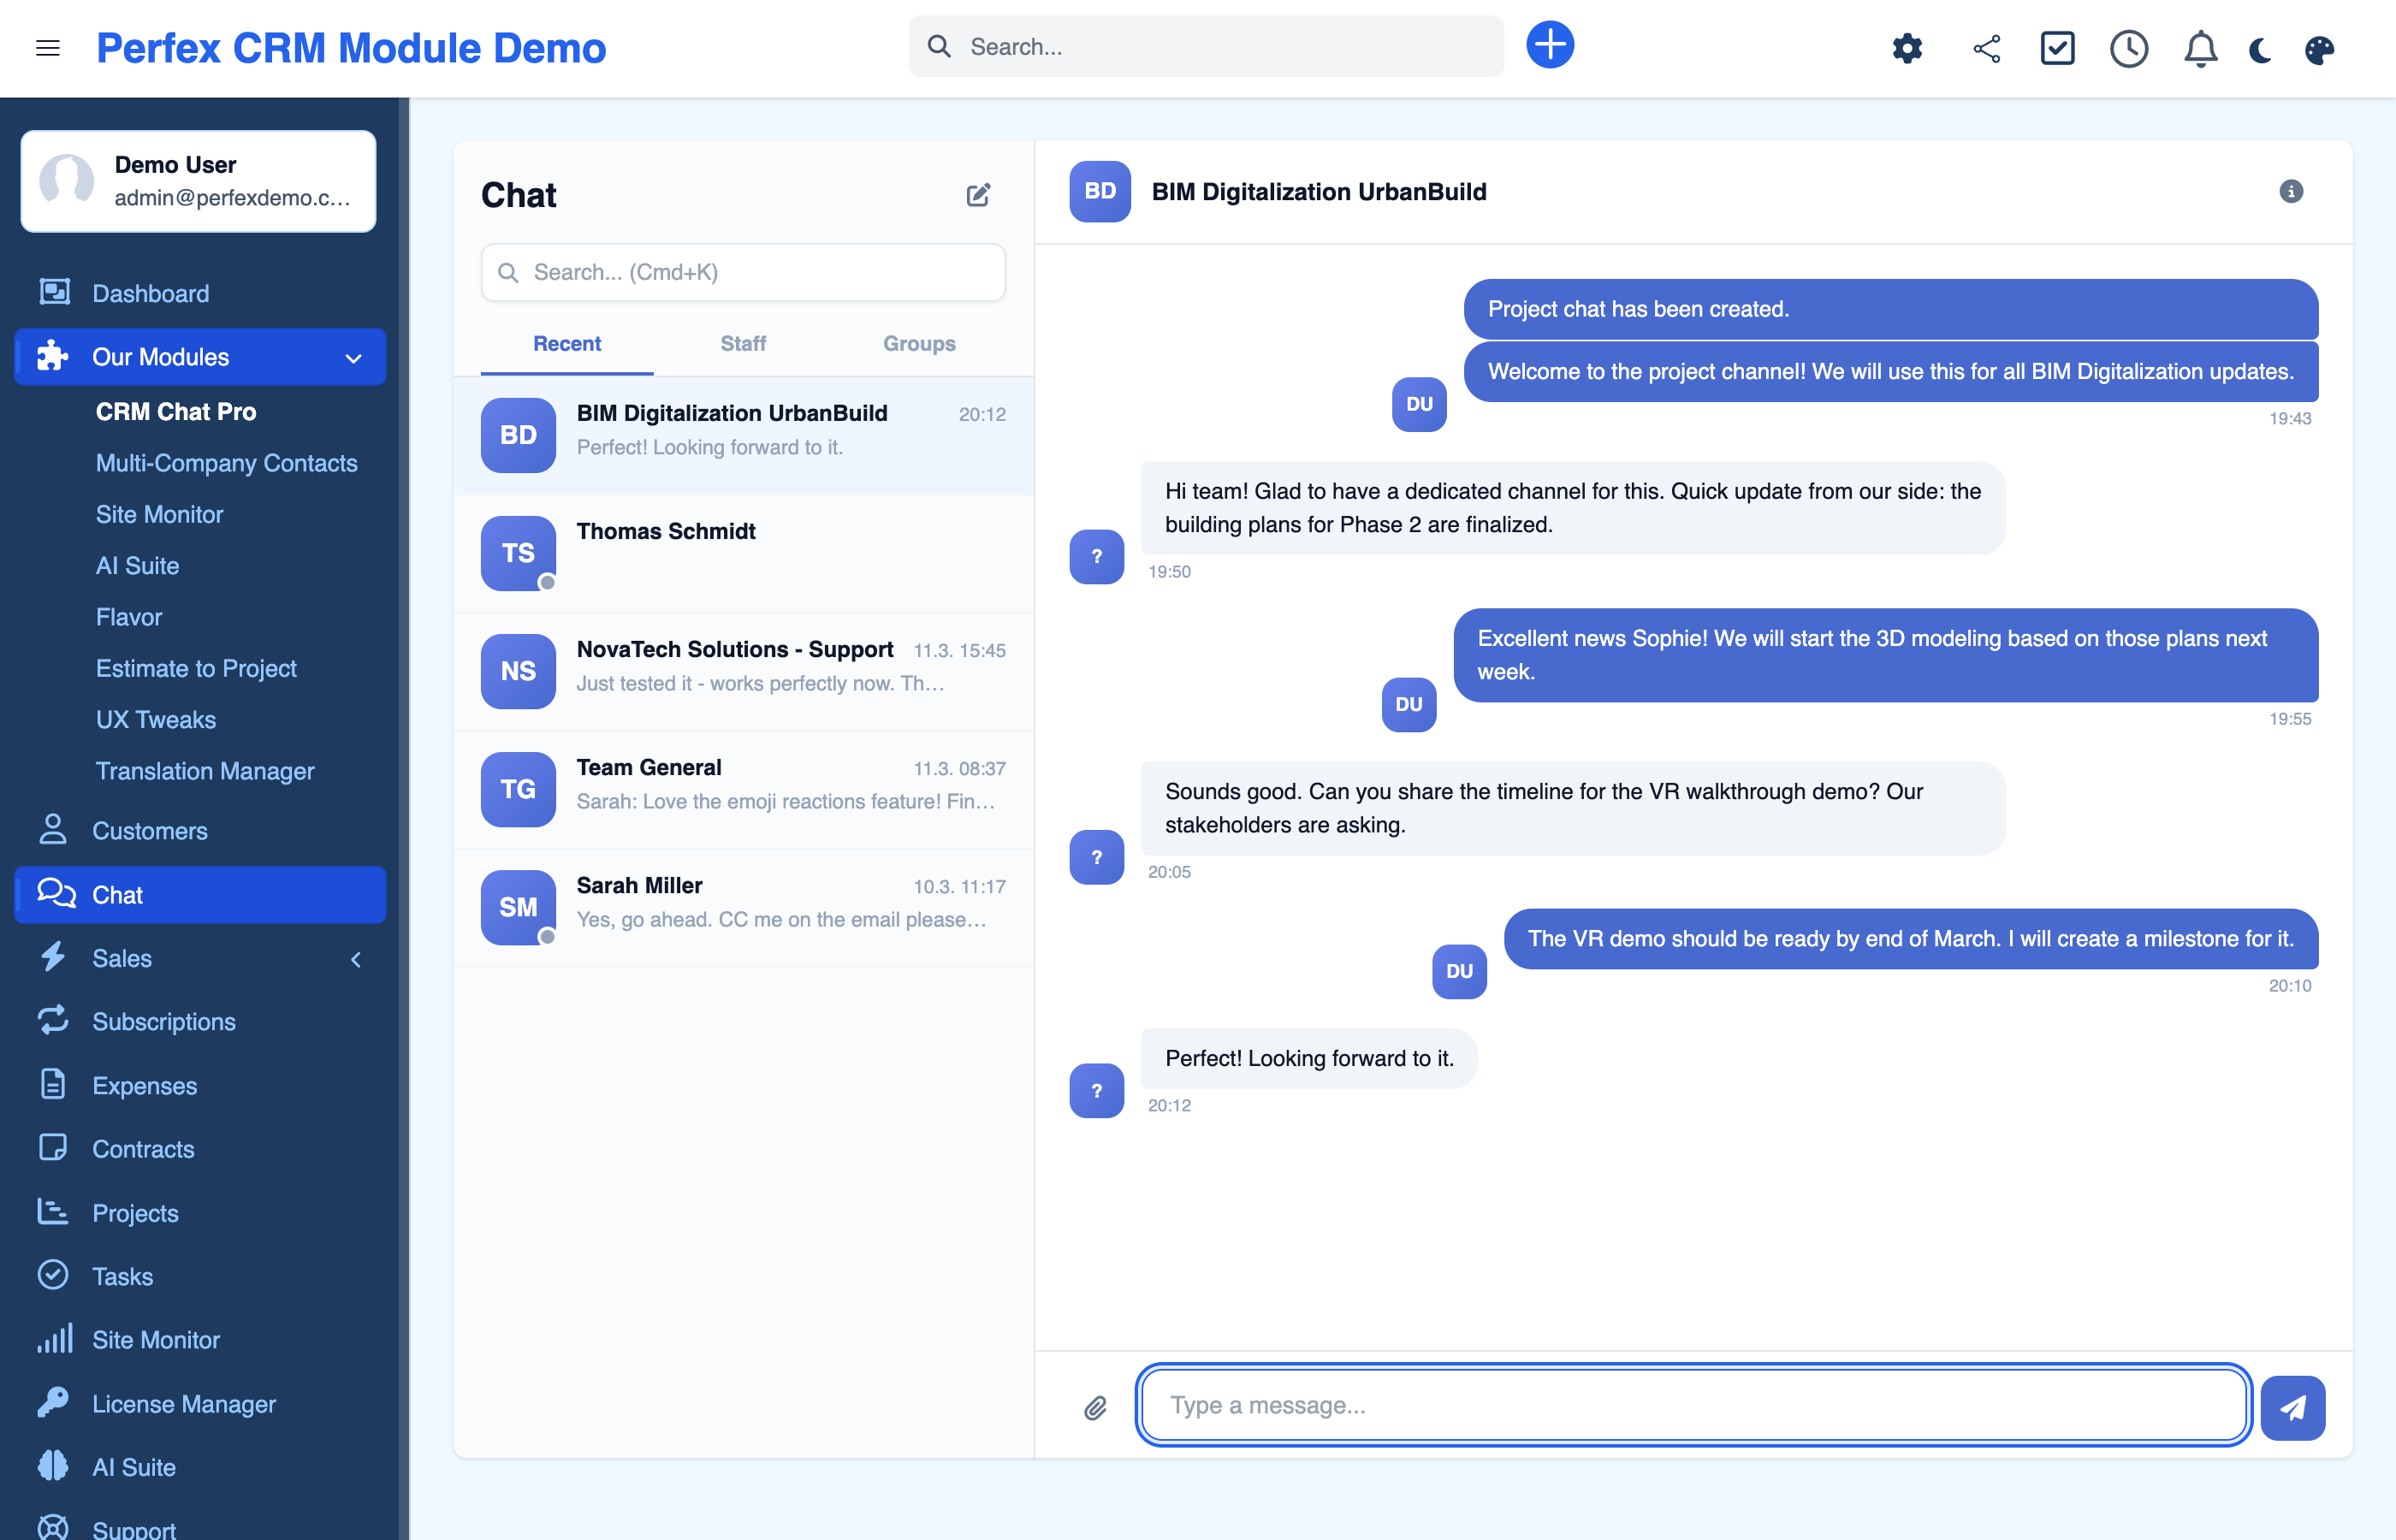
Task: Open the share icon in top bar
Action: [1986, 48]
